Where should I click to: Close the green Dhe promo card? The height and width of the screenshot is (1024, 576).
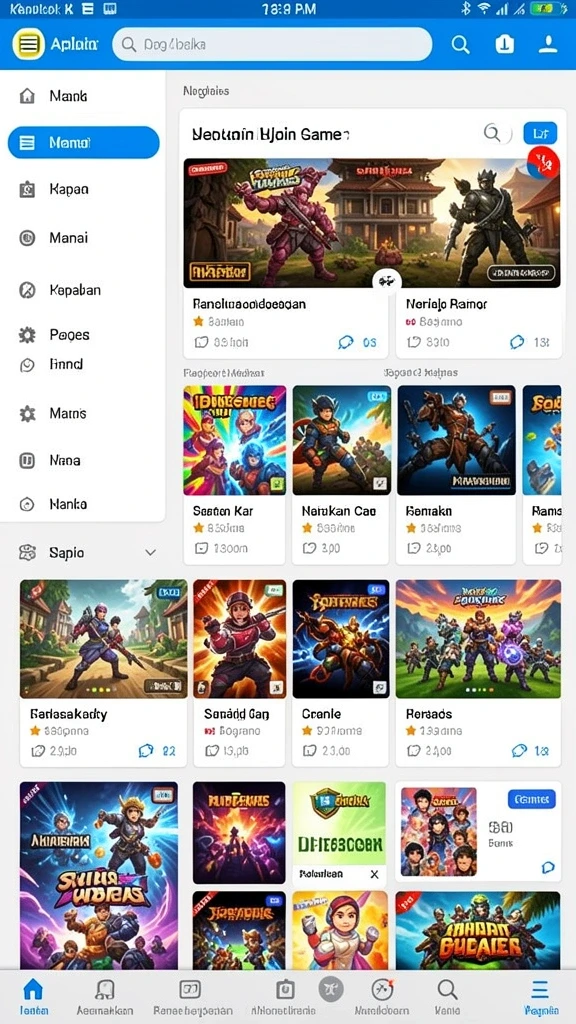tap(374, 874)
